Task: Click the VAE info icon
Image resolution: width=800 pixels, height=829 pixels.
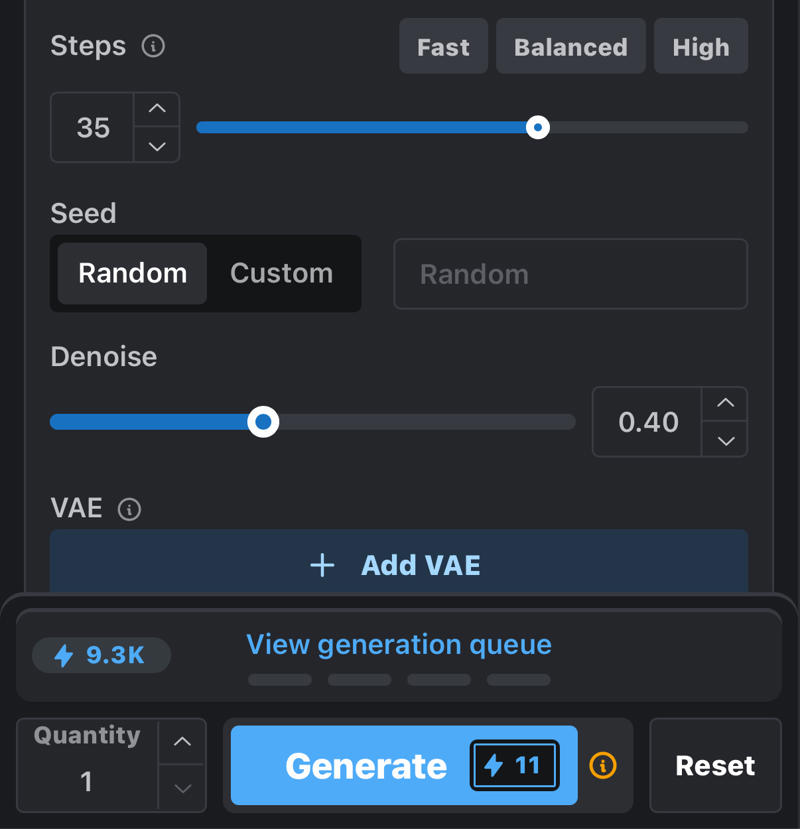Action: [130, 509]
